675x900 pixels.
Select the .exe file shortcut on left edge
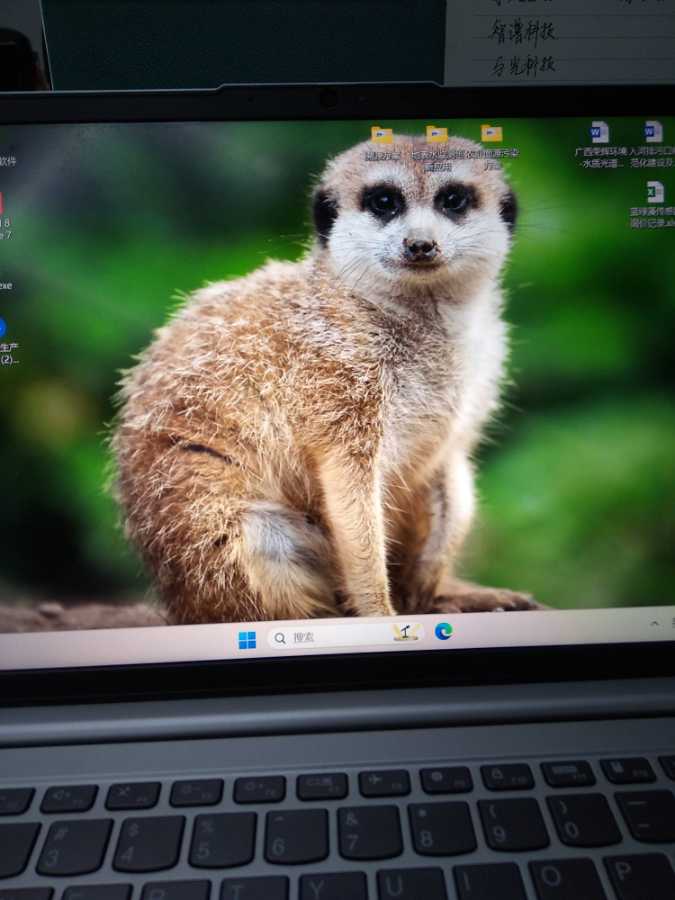pos(5,285)
